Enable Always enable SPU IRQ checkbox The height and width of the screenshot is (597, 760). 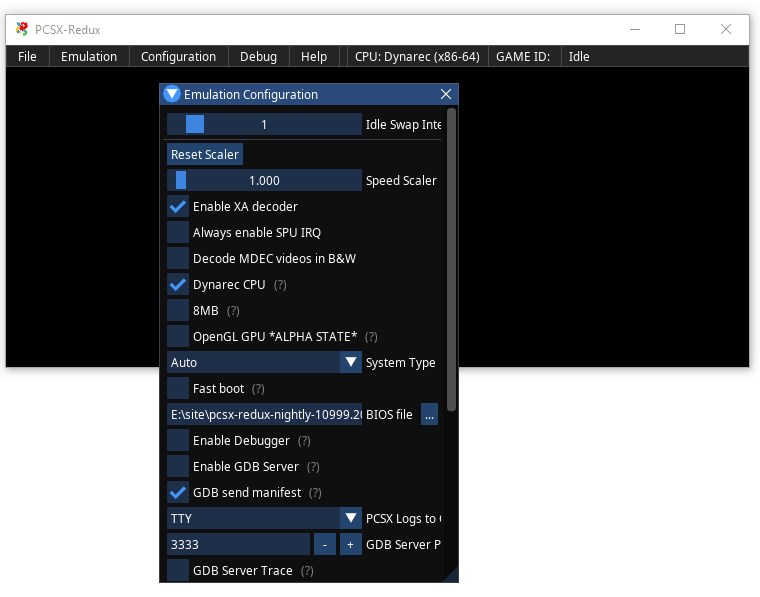(178, 233)
